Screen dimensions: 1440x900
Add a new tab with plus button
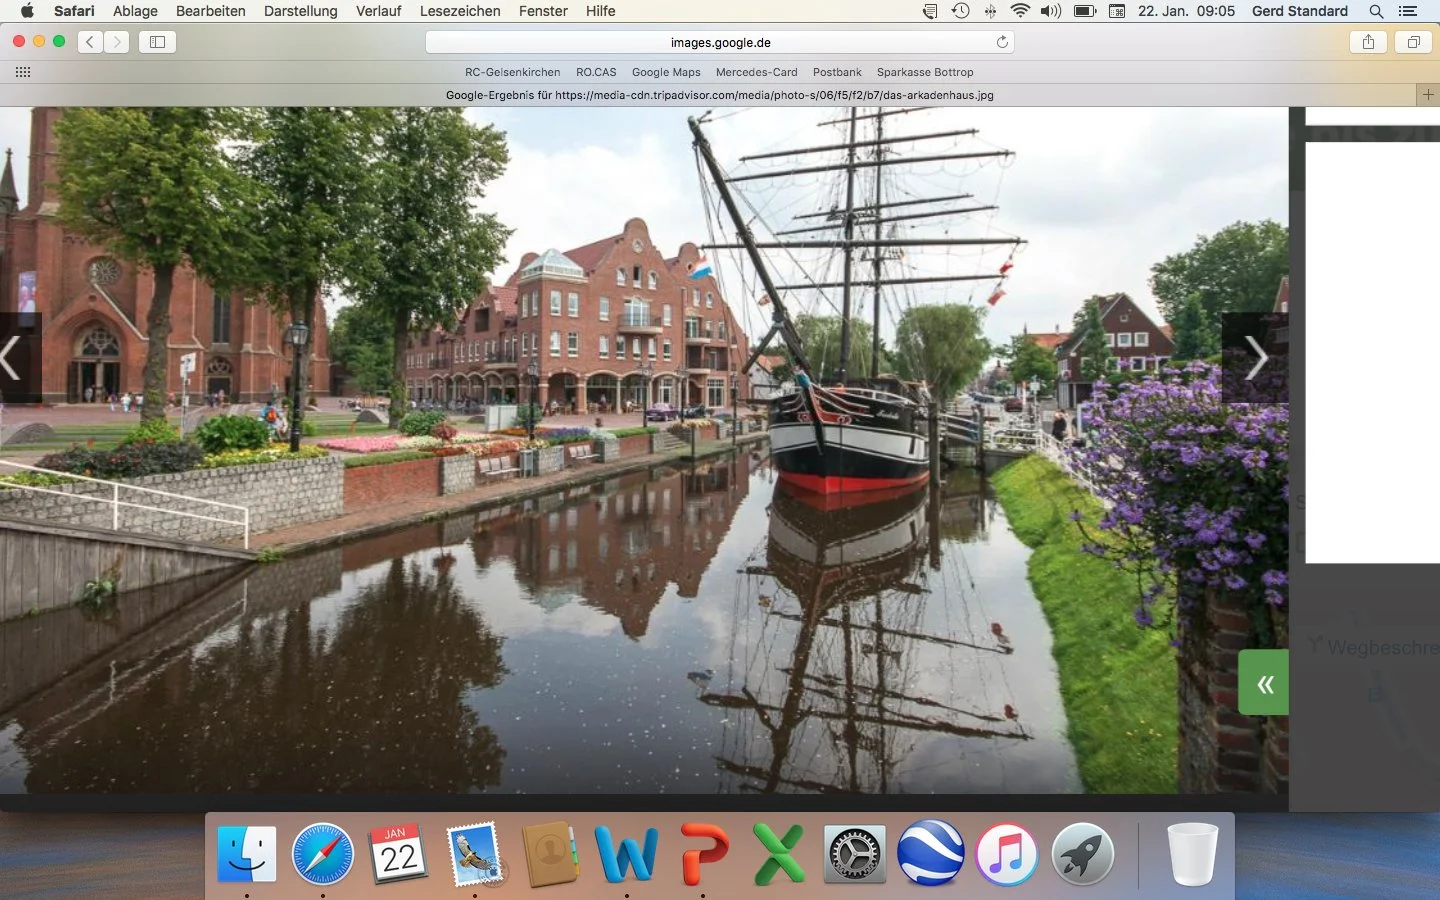coord(1428,95)
